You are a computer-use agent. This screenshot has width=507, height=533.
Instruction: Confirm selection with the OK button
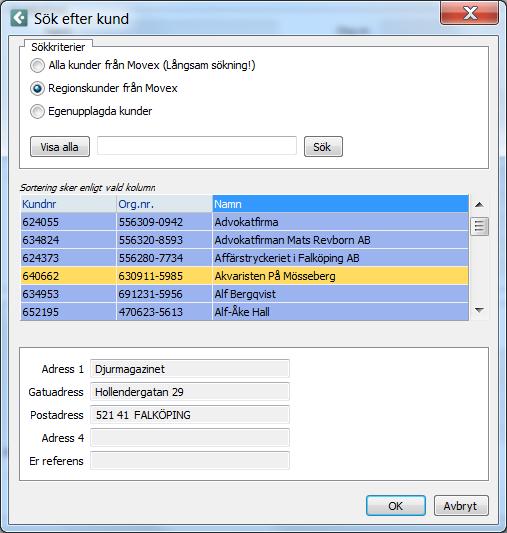[x=396, y=506]
